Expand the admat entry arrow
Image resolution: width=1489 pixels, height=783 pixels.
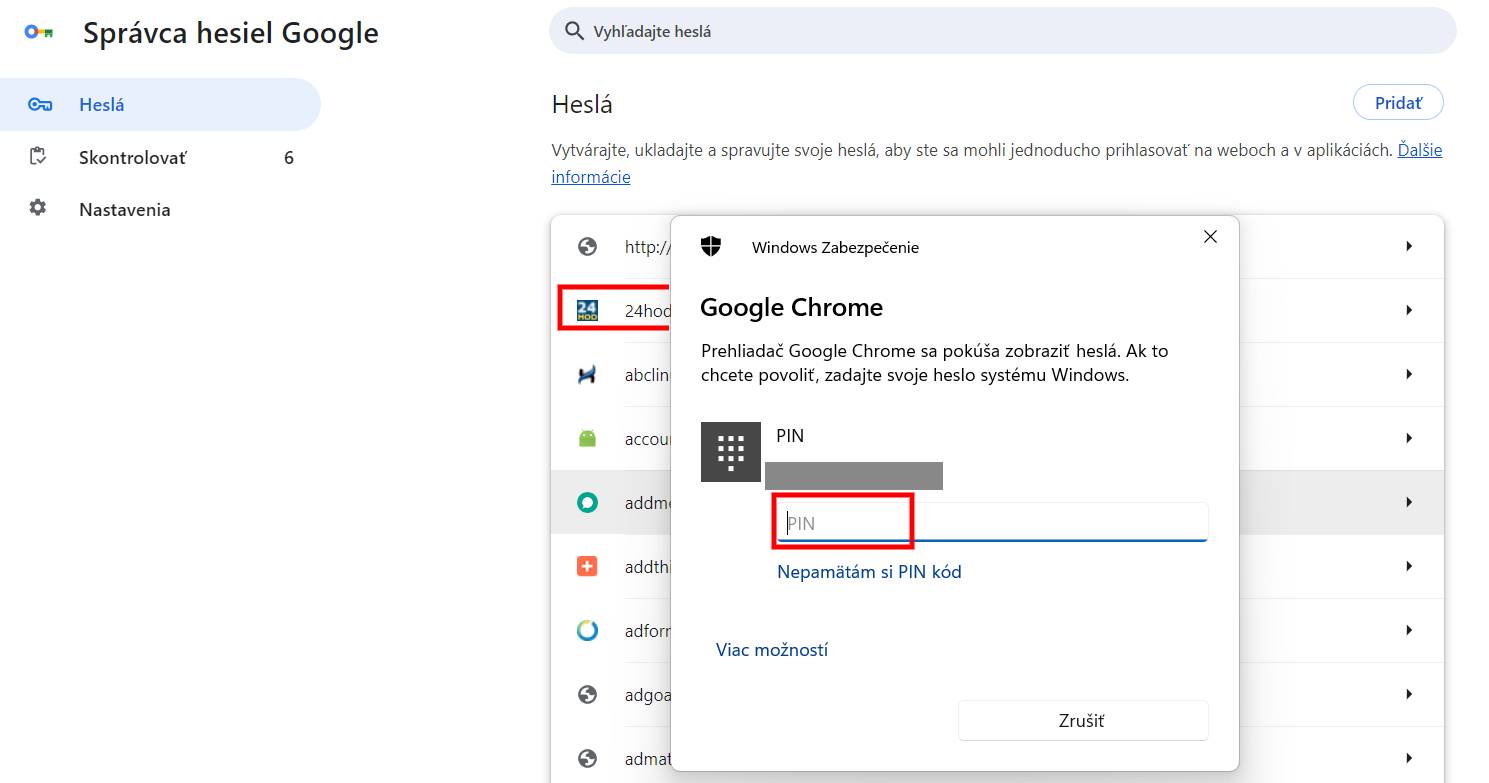[1409, 758]
